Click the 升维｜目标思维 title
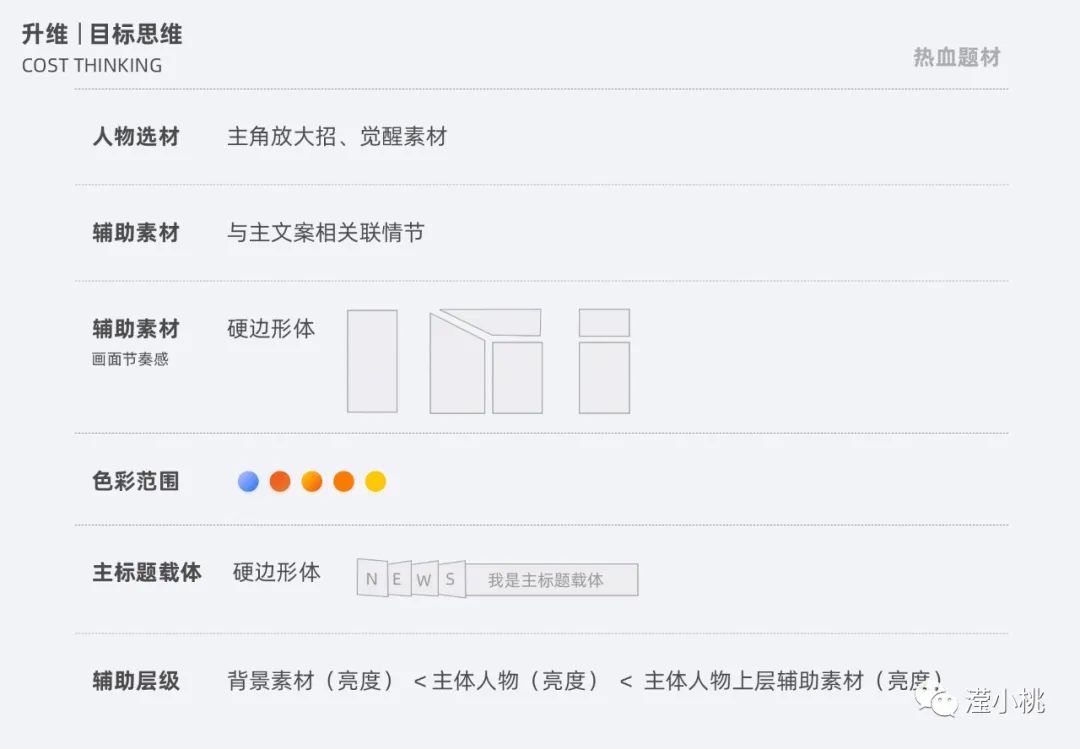The image size is (1080, 749). [x=102, y=35]
